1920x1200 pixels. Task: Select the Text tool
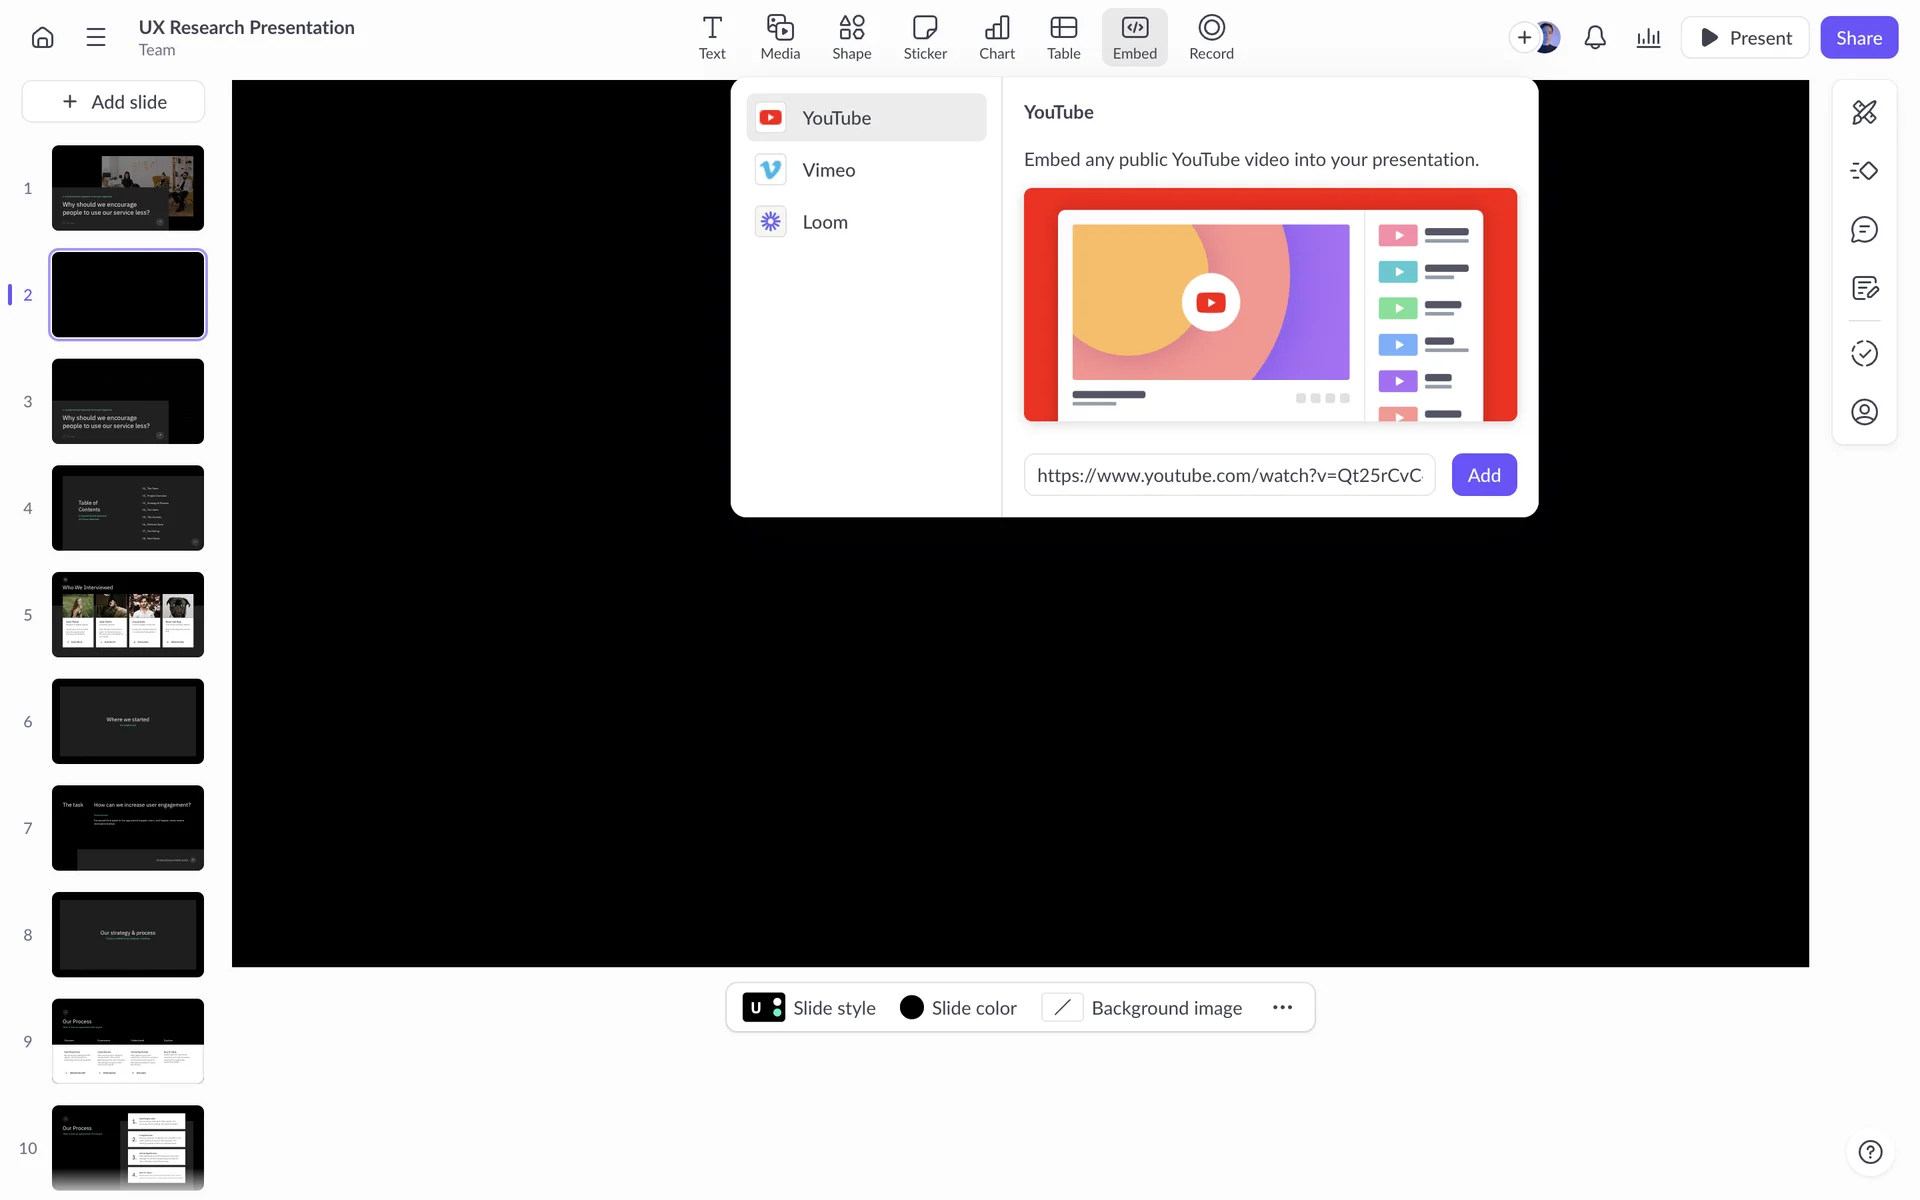(712, 38)
